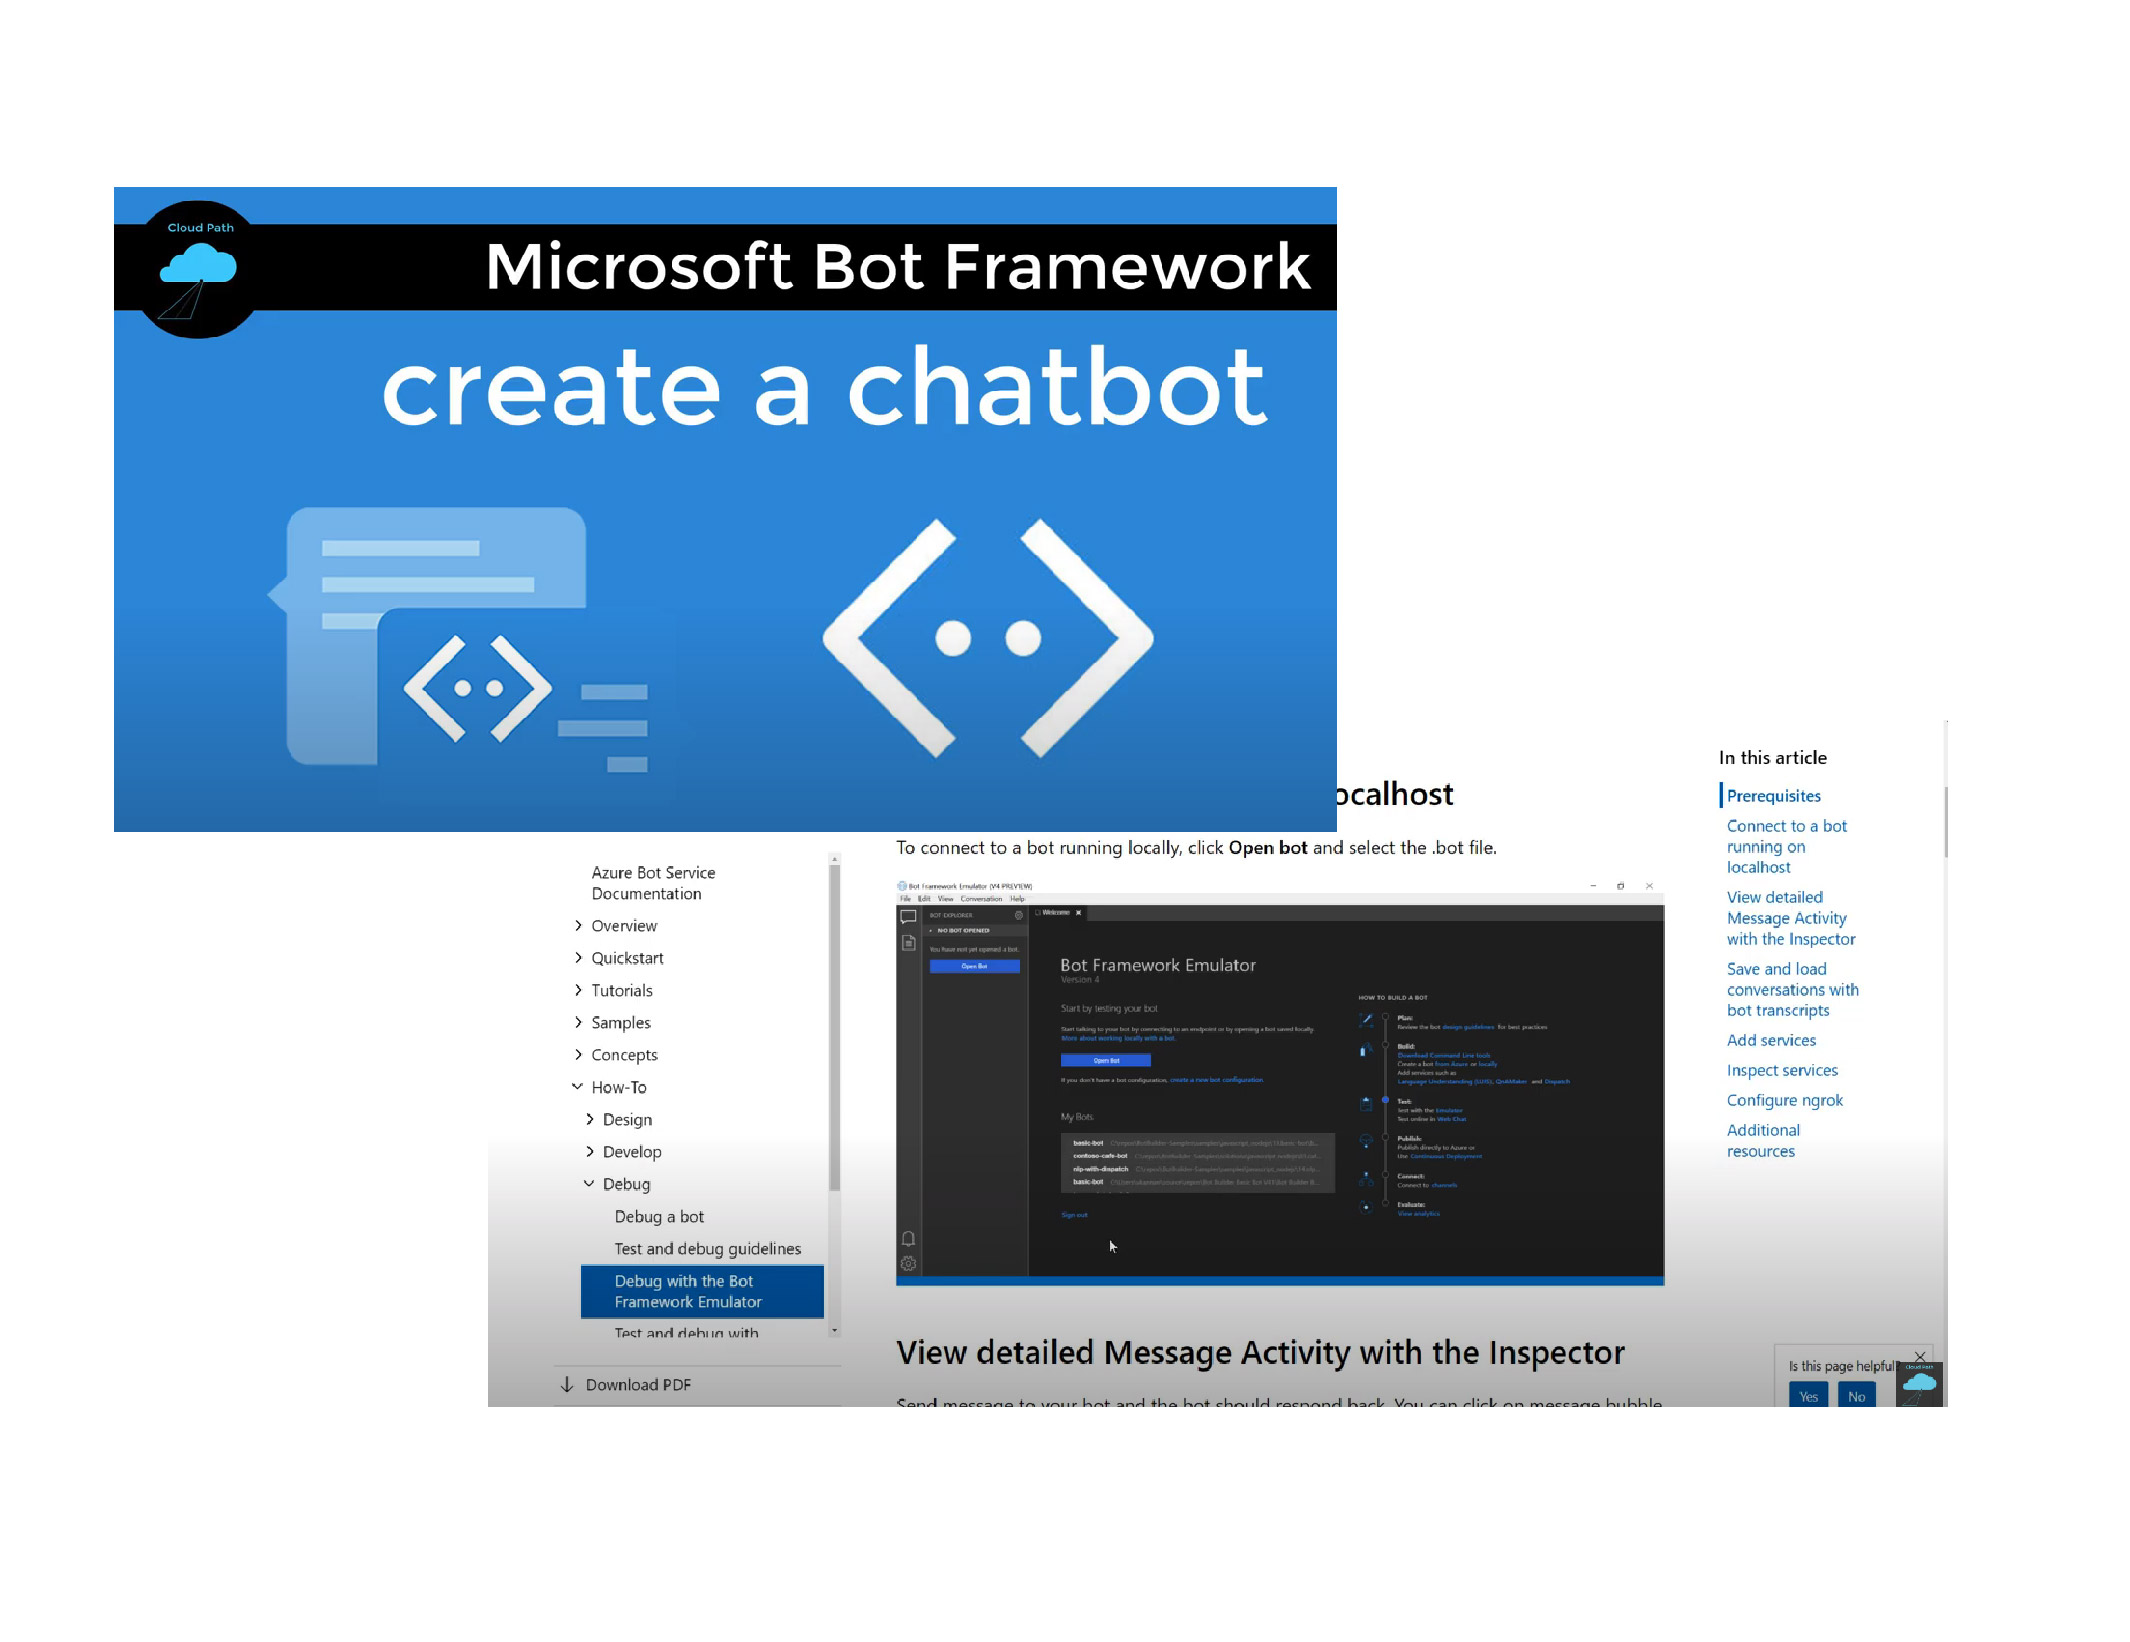Select the Welcome tab in the emulator
Viewport: 2130px width, 1642px height.
[1056, 913]
